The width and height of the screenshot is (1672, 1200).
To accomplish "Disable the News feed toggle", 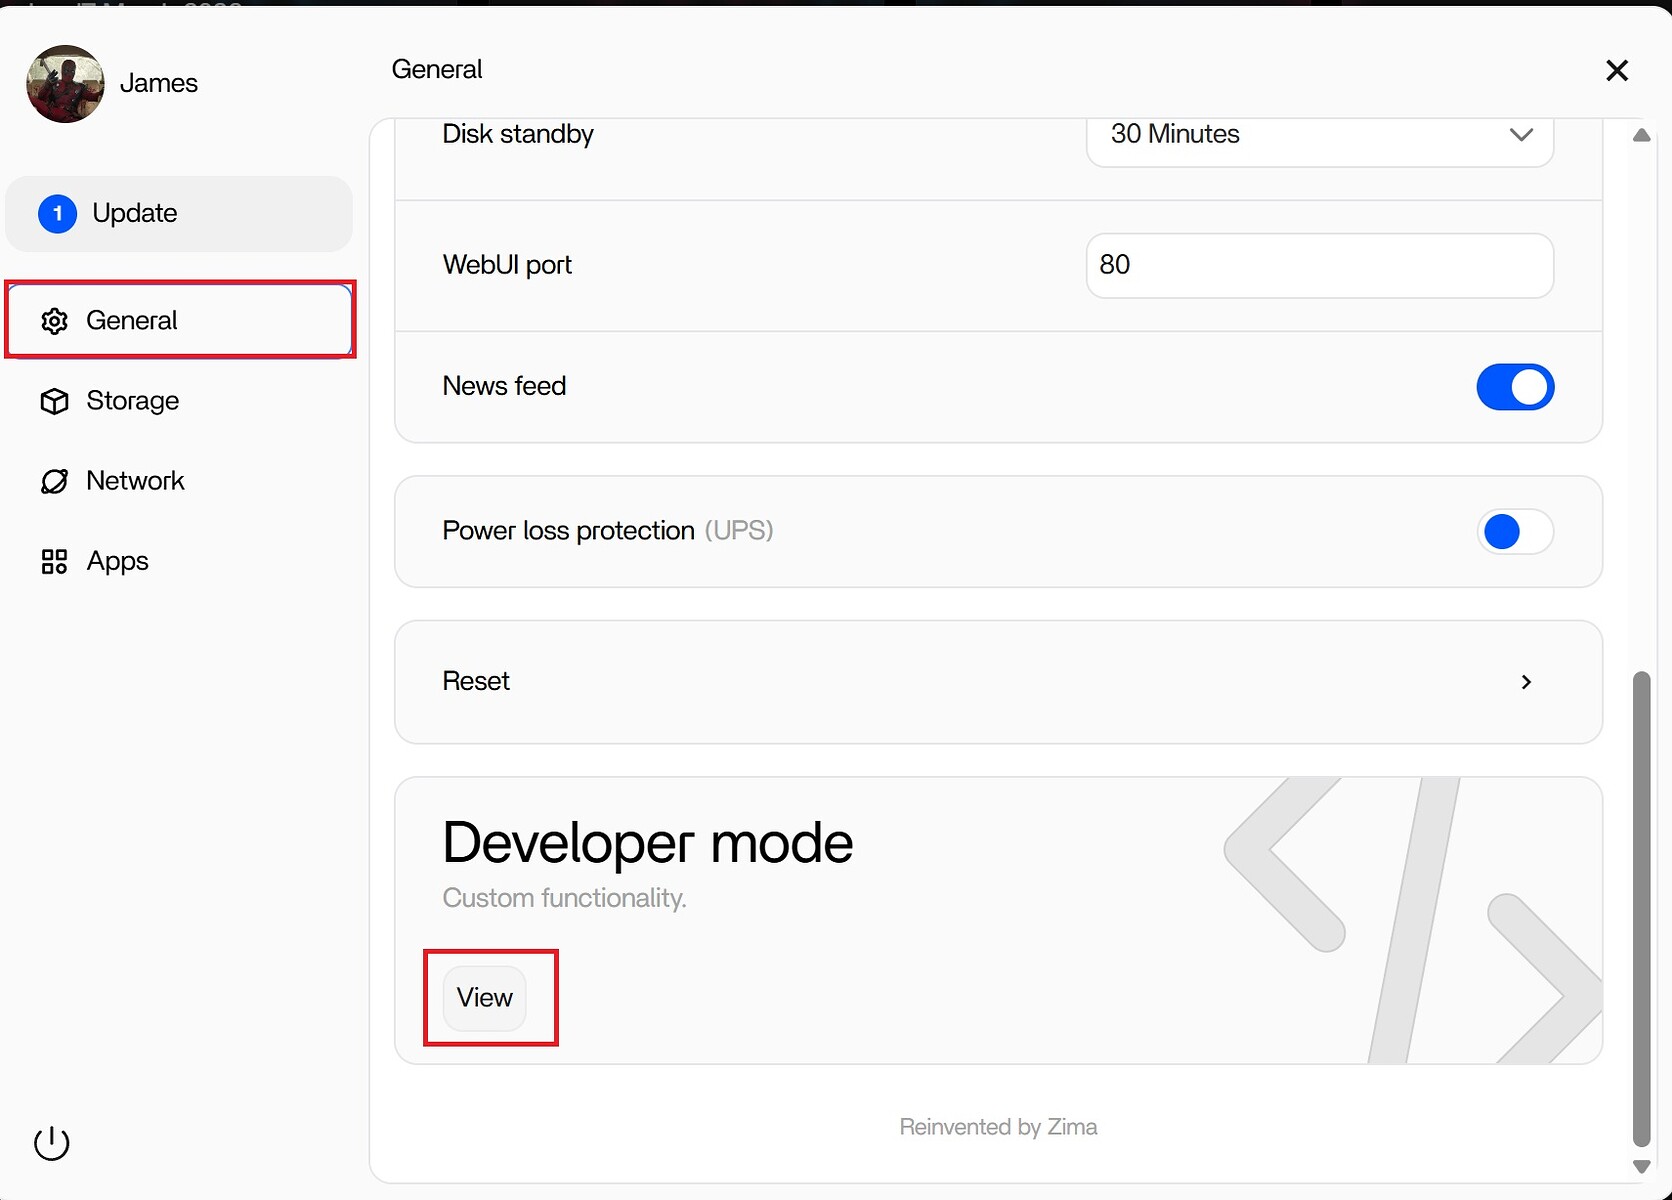I will click(x=1514, y=387).
